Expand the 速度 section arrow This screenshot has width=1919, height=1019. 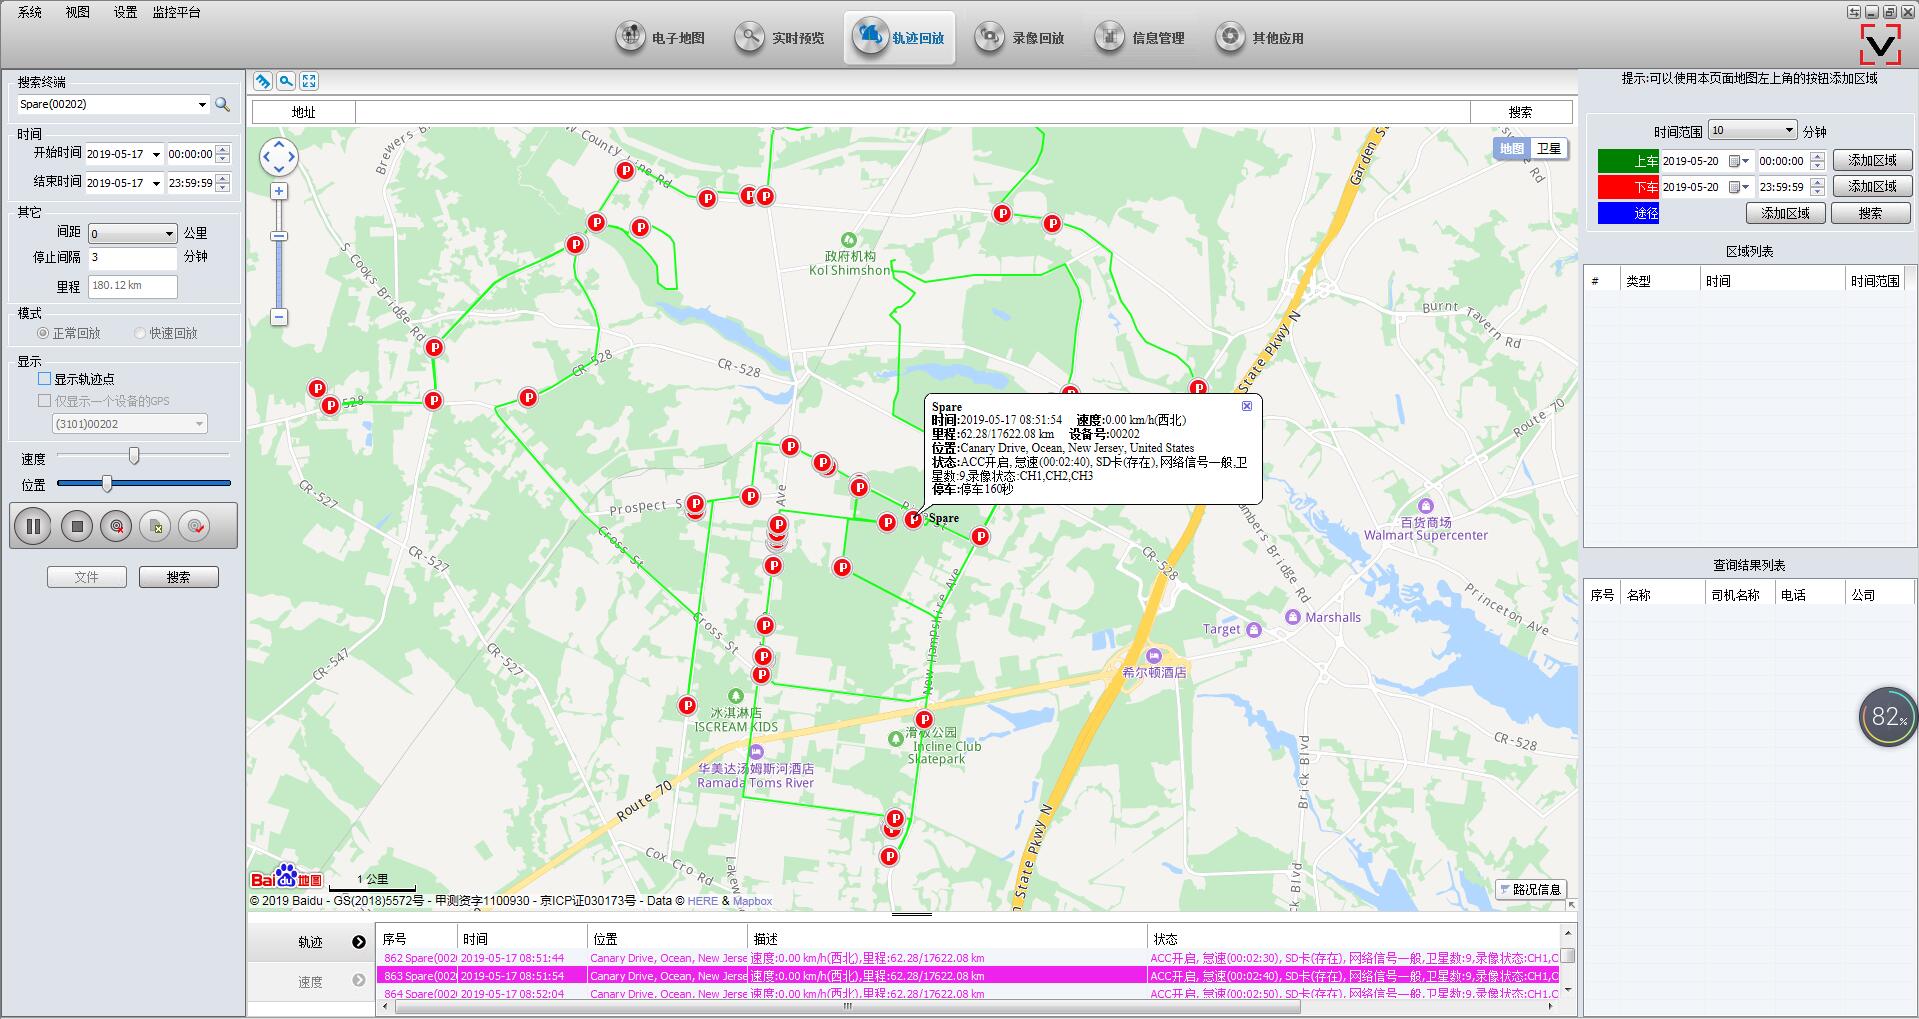(359, 981)
